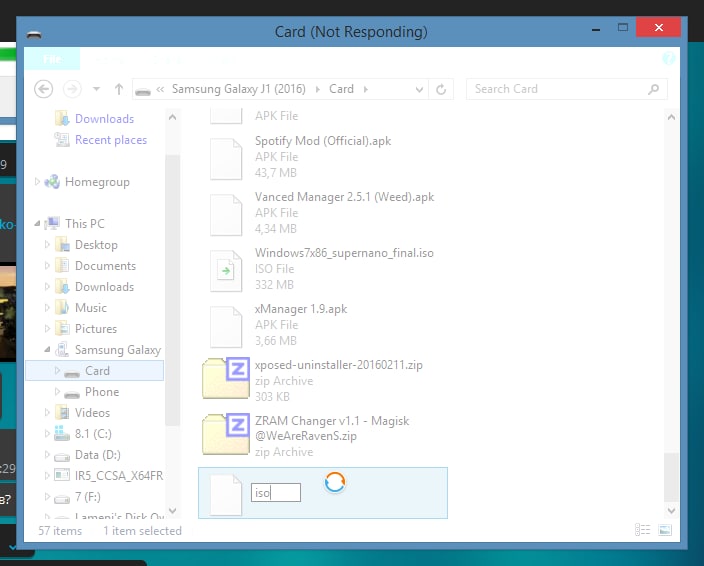Click the drive icon in title bar
Viewport: 704px width, 566px height.
[34, 34]
